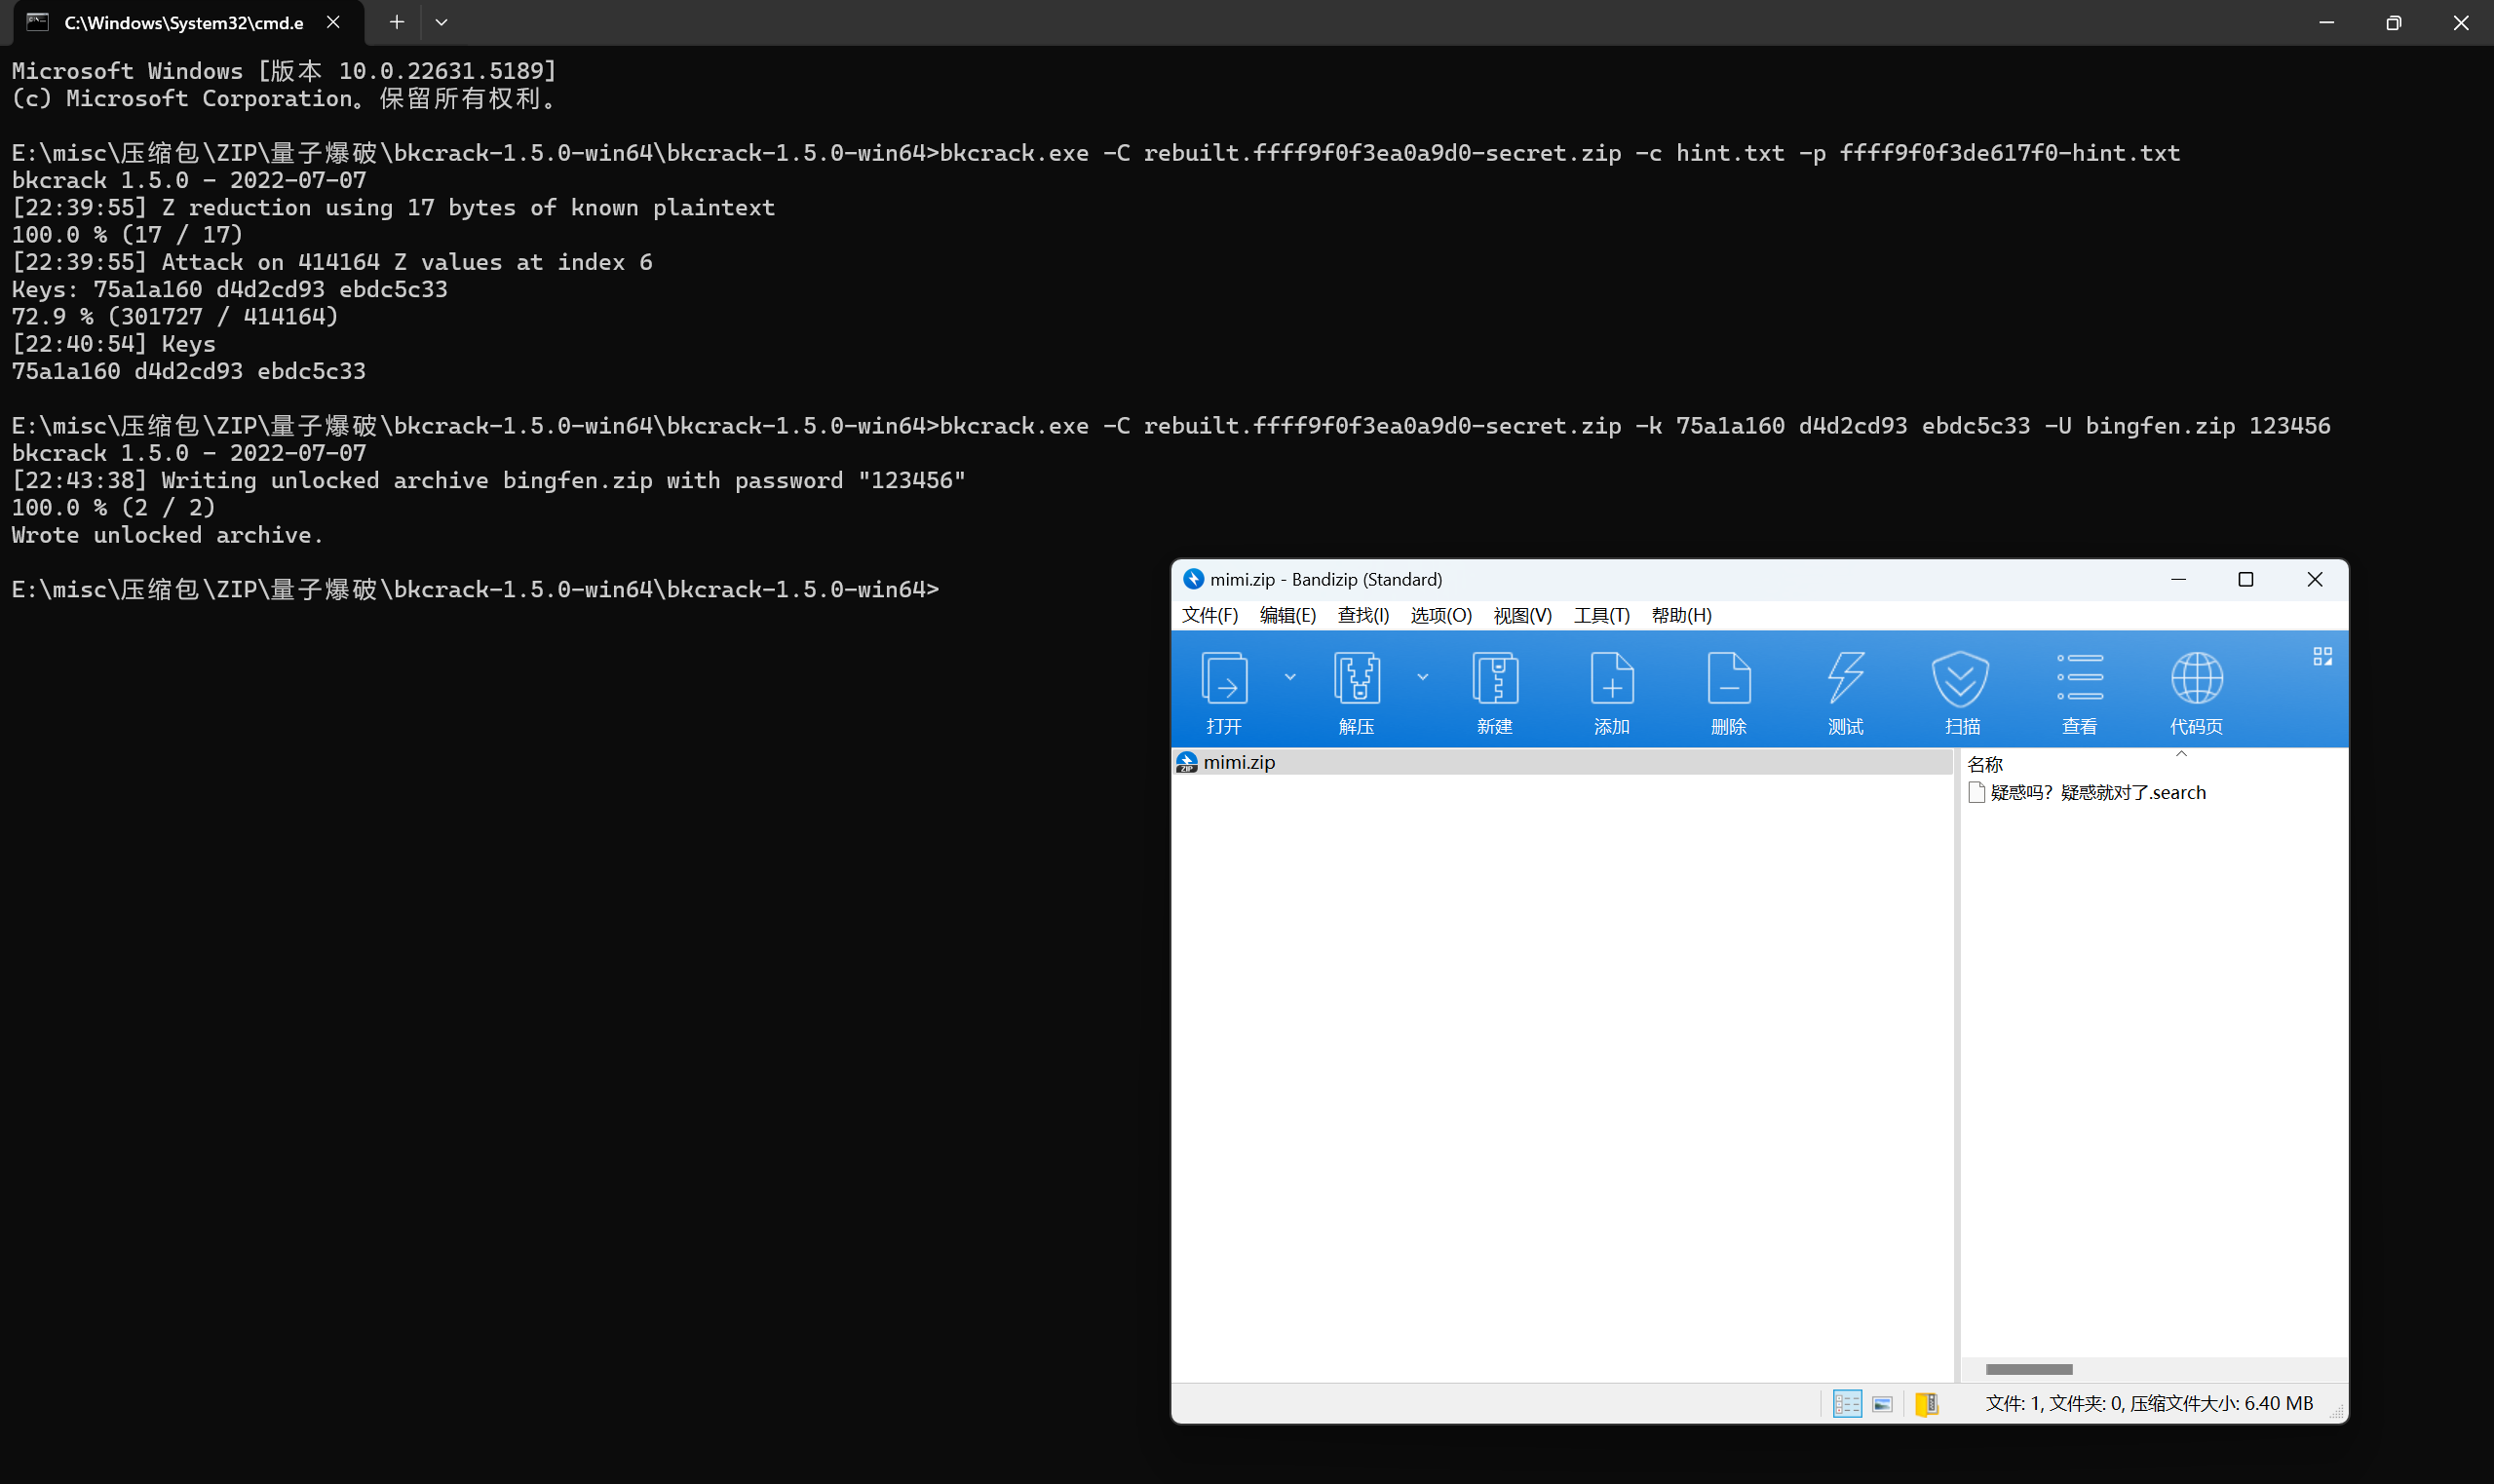Restore down the terminal window
Screen dimensions: 2494x1484
click(x=2393, y=22)
